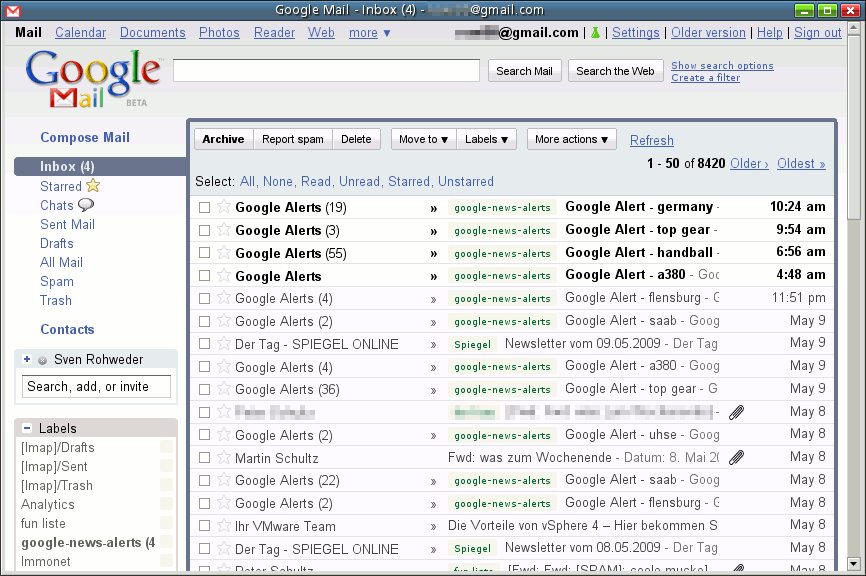Click the attachment paperclip on Martin Schultz's email
Viewport: 866px width, 576px height.
(x=736, y=458)
